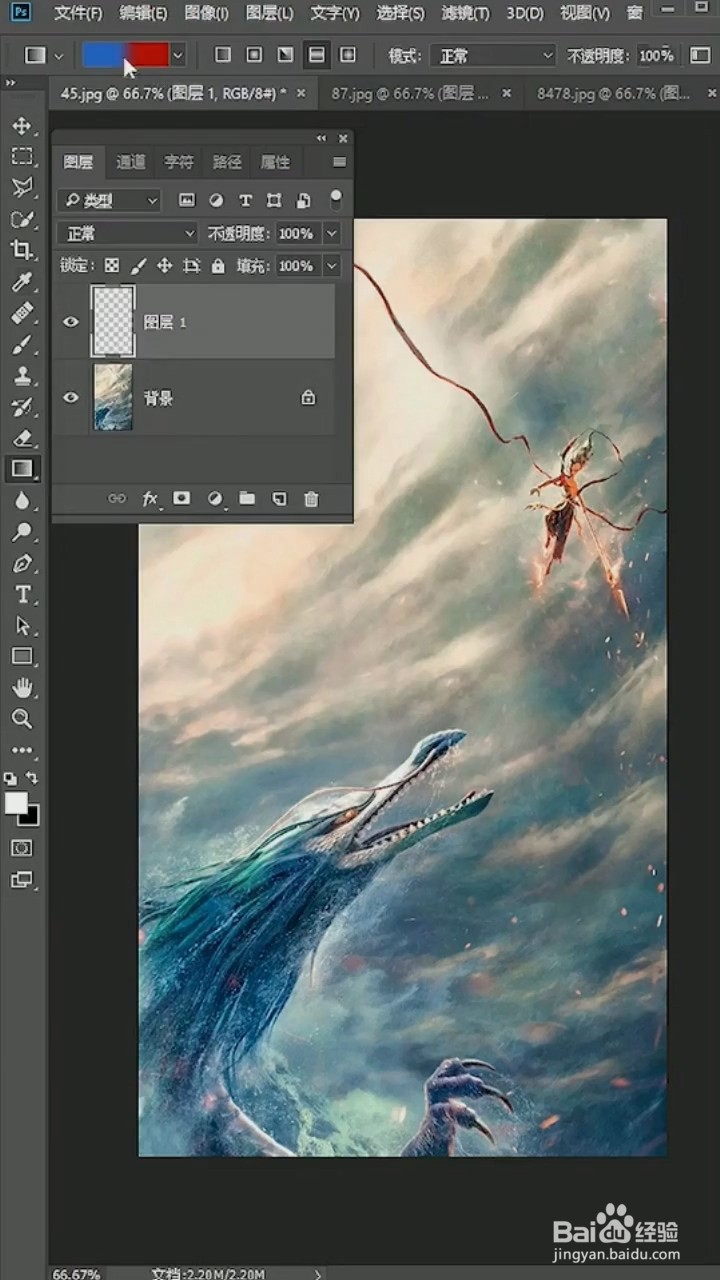720x1280 pixels.
Task: Change the screen mode
Action: (22, 880)
